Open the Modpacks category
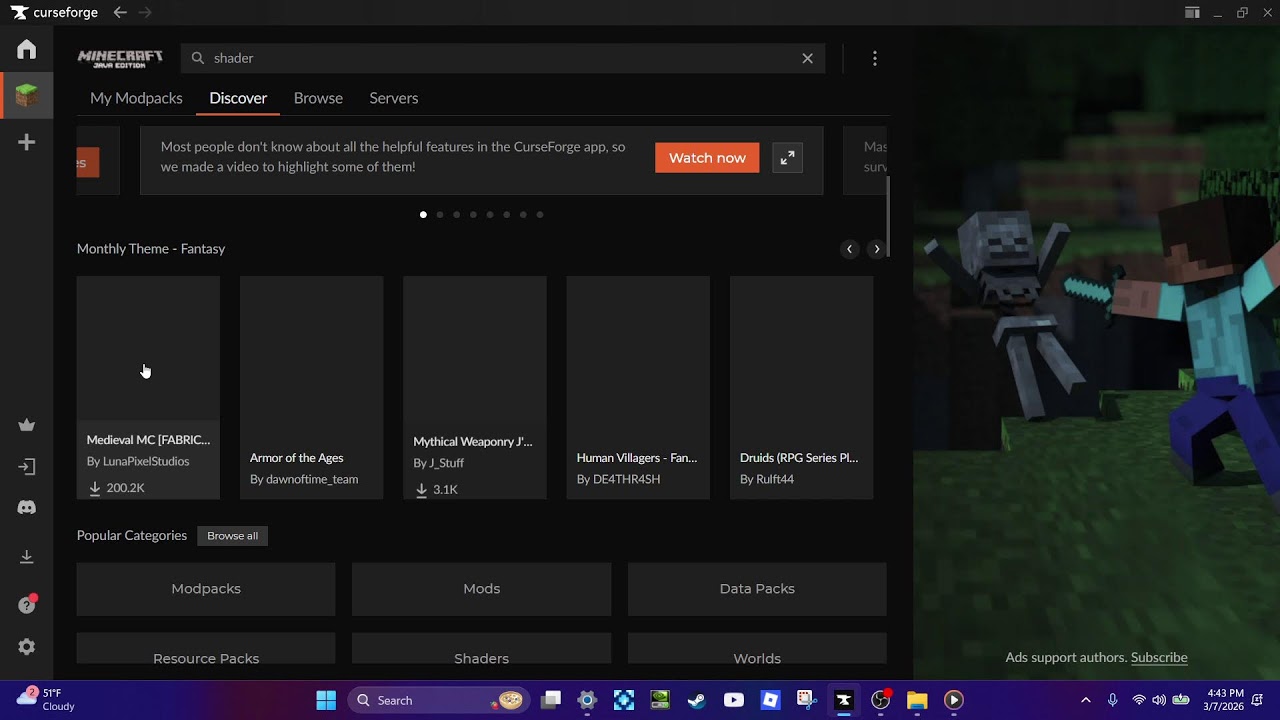This screenshot has height=720, width=1280. [206, 589]
